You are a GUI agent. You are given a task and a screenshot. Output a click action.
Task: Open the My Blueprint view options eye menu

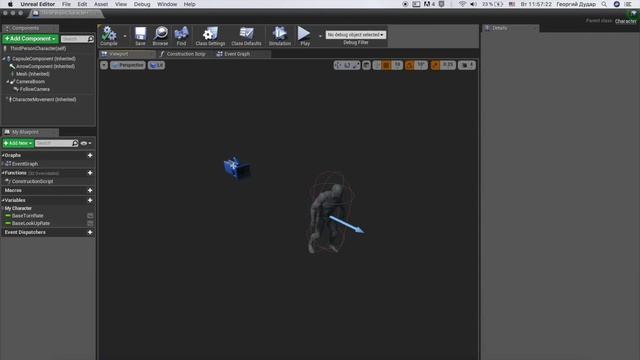click(86, 143)
